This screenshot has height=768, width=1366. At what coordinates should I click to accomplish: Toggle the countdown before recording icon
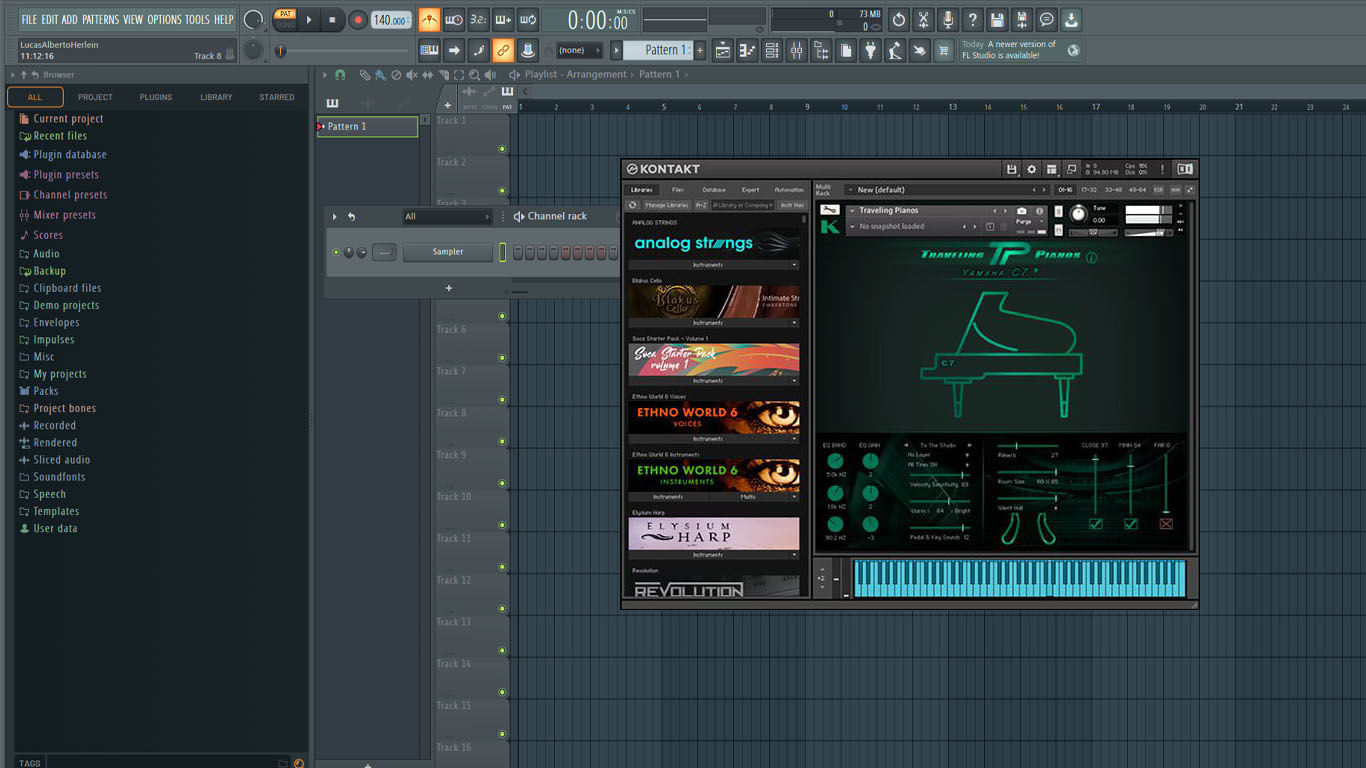tap(479, 19)
